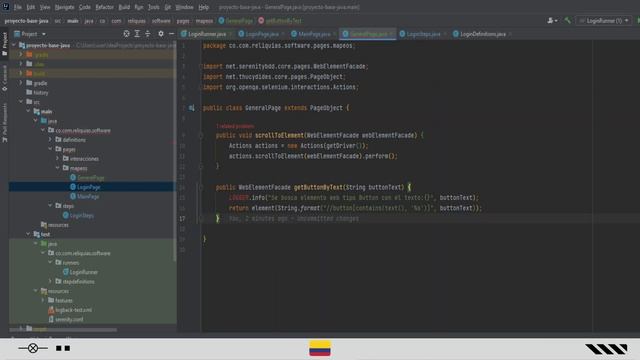
Task: Click the circled X icon in bottom bar
Action: 33,348
